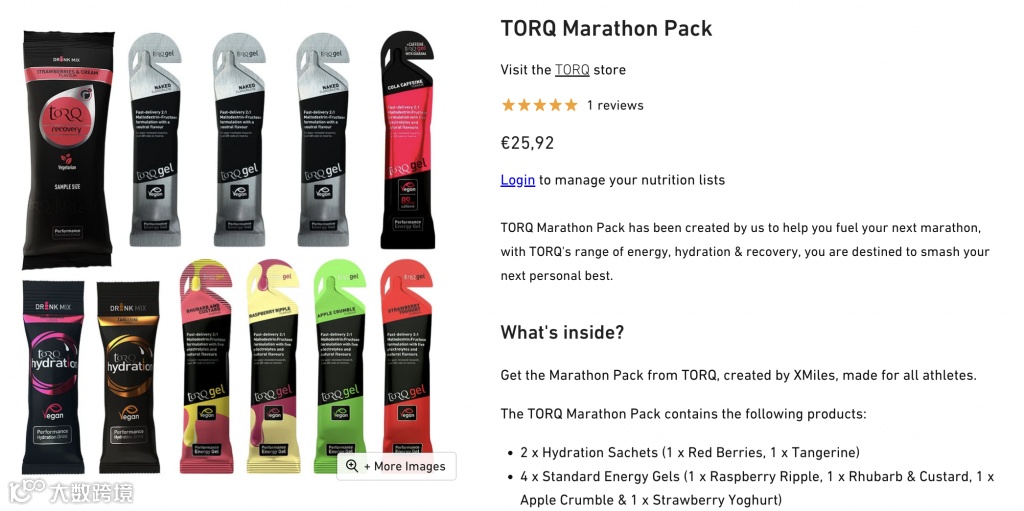The height and width of the screenshot is (511, 1024).
Task: Click the What's inside? heading
Action: click(x=562, y=332)
